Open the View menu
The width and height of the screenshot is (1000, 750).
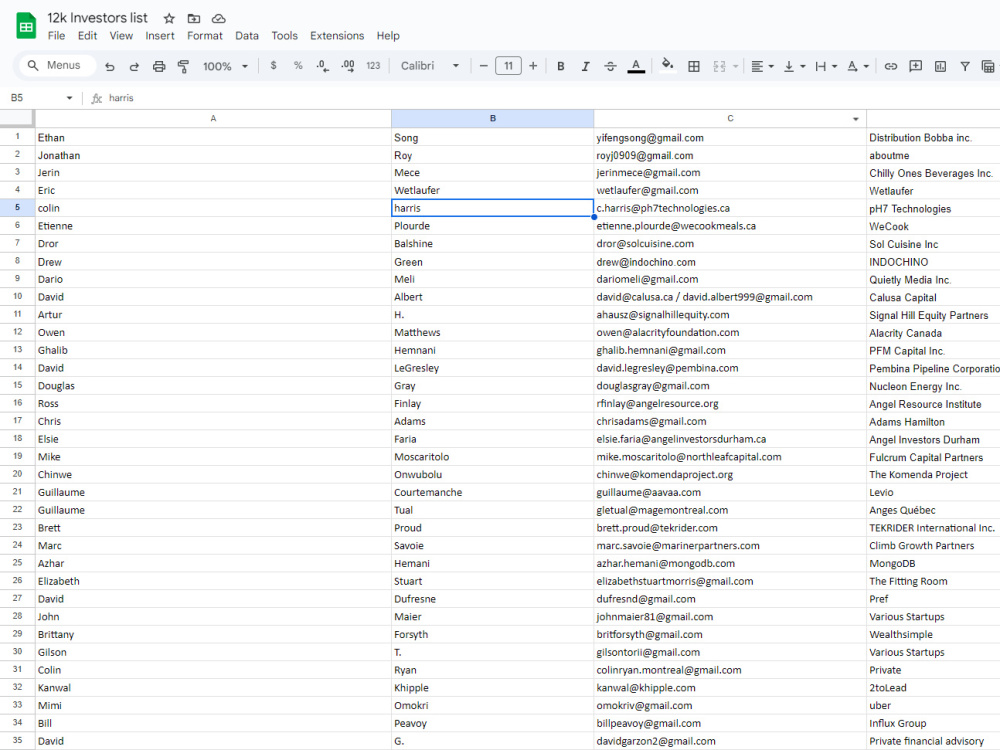(x=121, y=36)
